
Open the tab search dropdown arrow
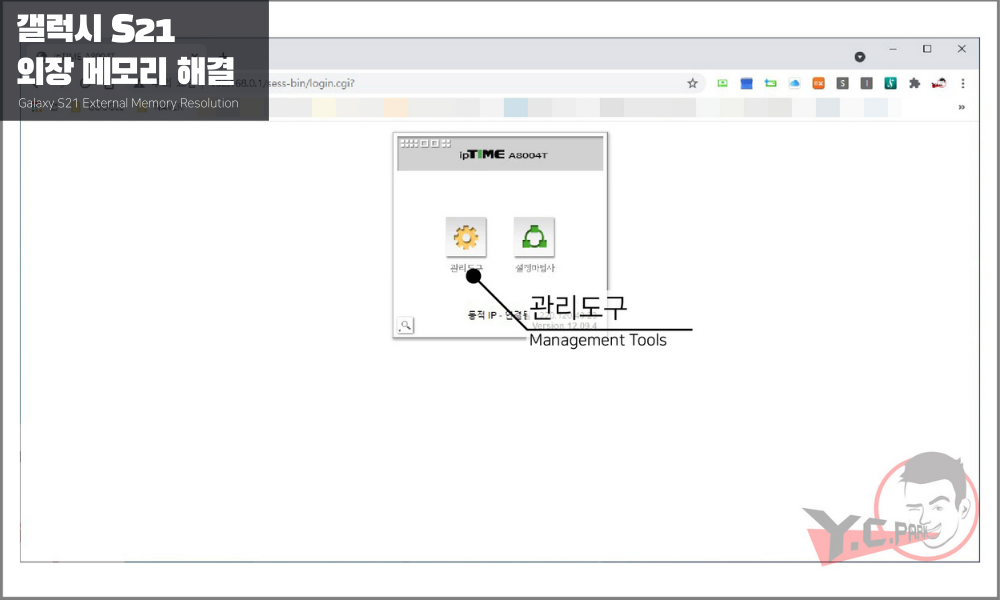[x=860, y=57]
